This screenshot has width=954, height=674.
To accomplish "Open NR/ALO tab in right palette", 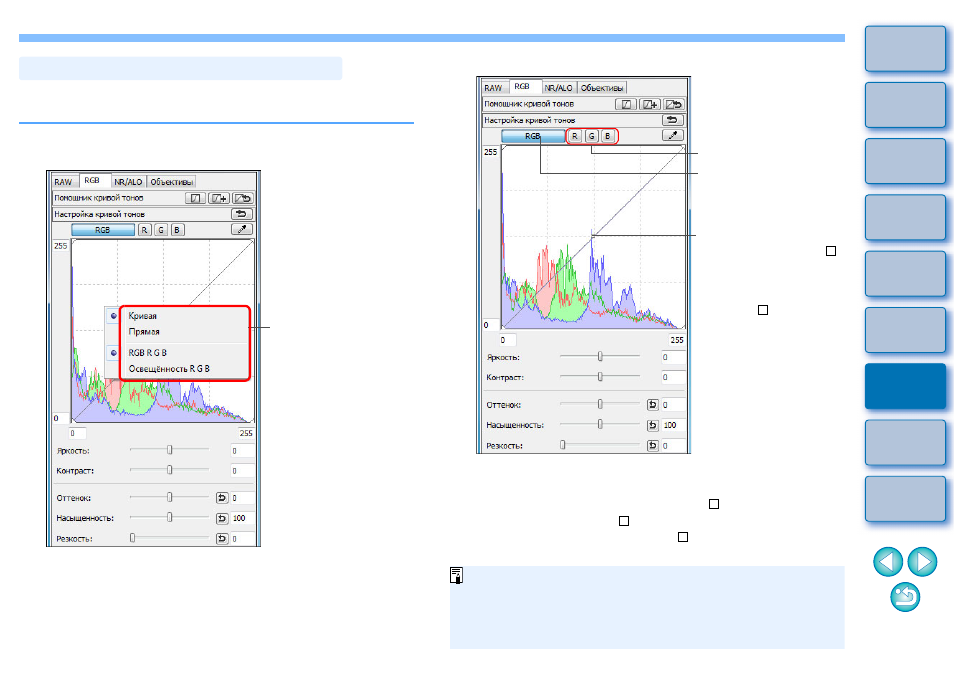I will (x=559, y=88).
